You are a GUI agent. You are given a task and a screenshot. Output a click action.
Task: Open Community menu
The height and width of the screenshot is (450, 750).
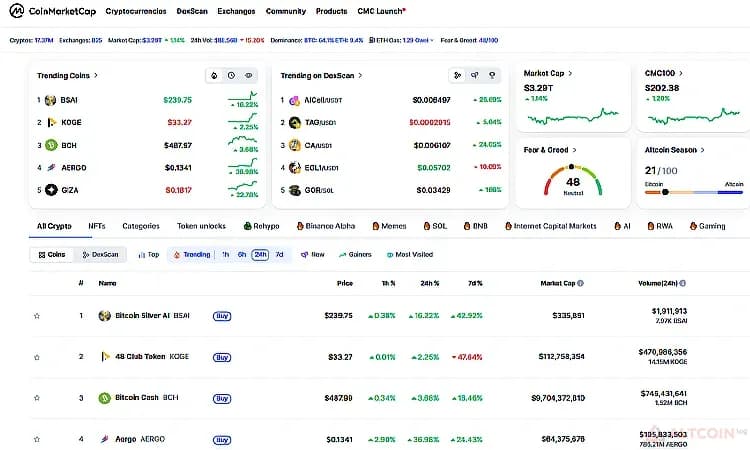pyautogui.click(x=286, y=11)
